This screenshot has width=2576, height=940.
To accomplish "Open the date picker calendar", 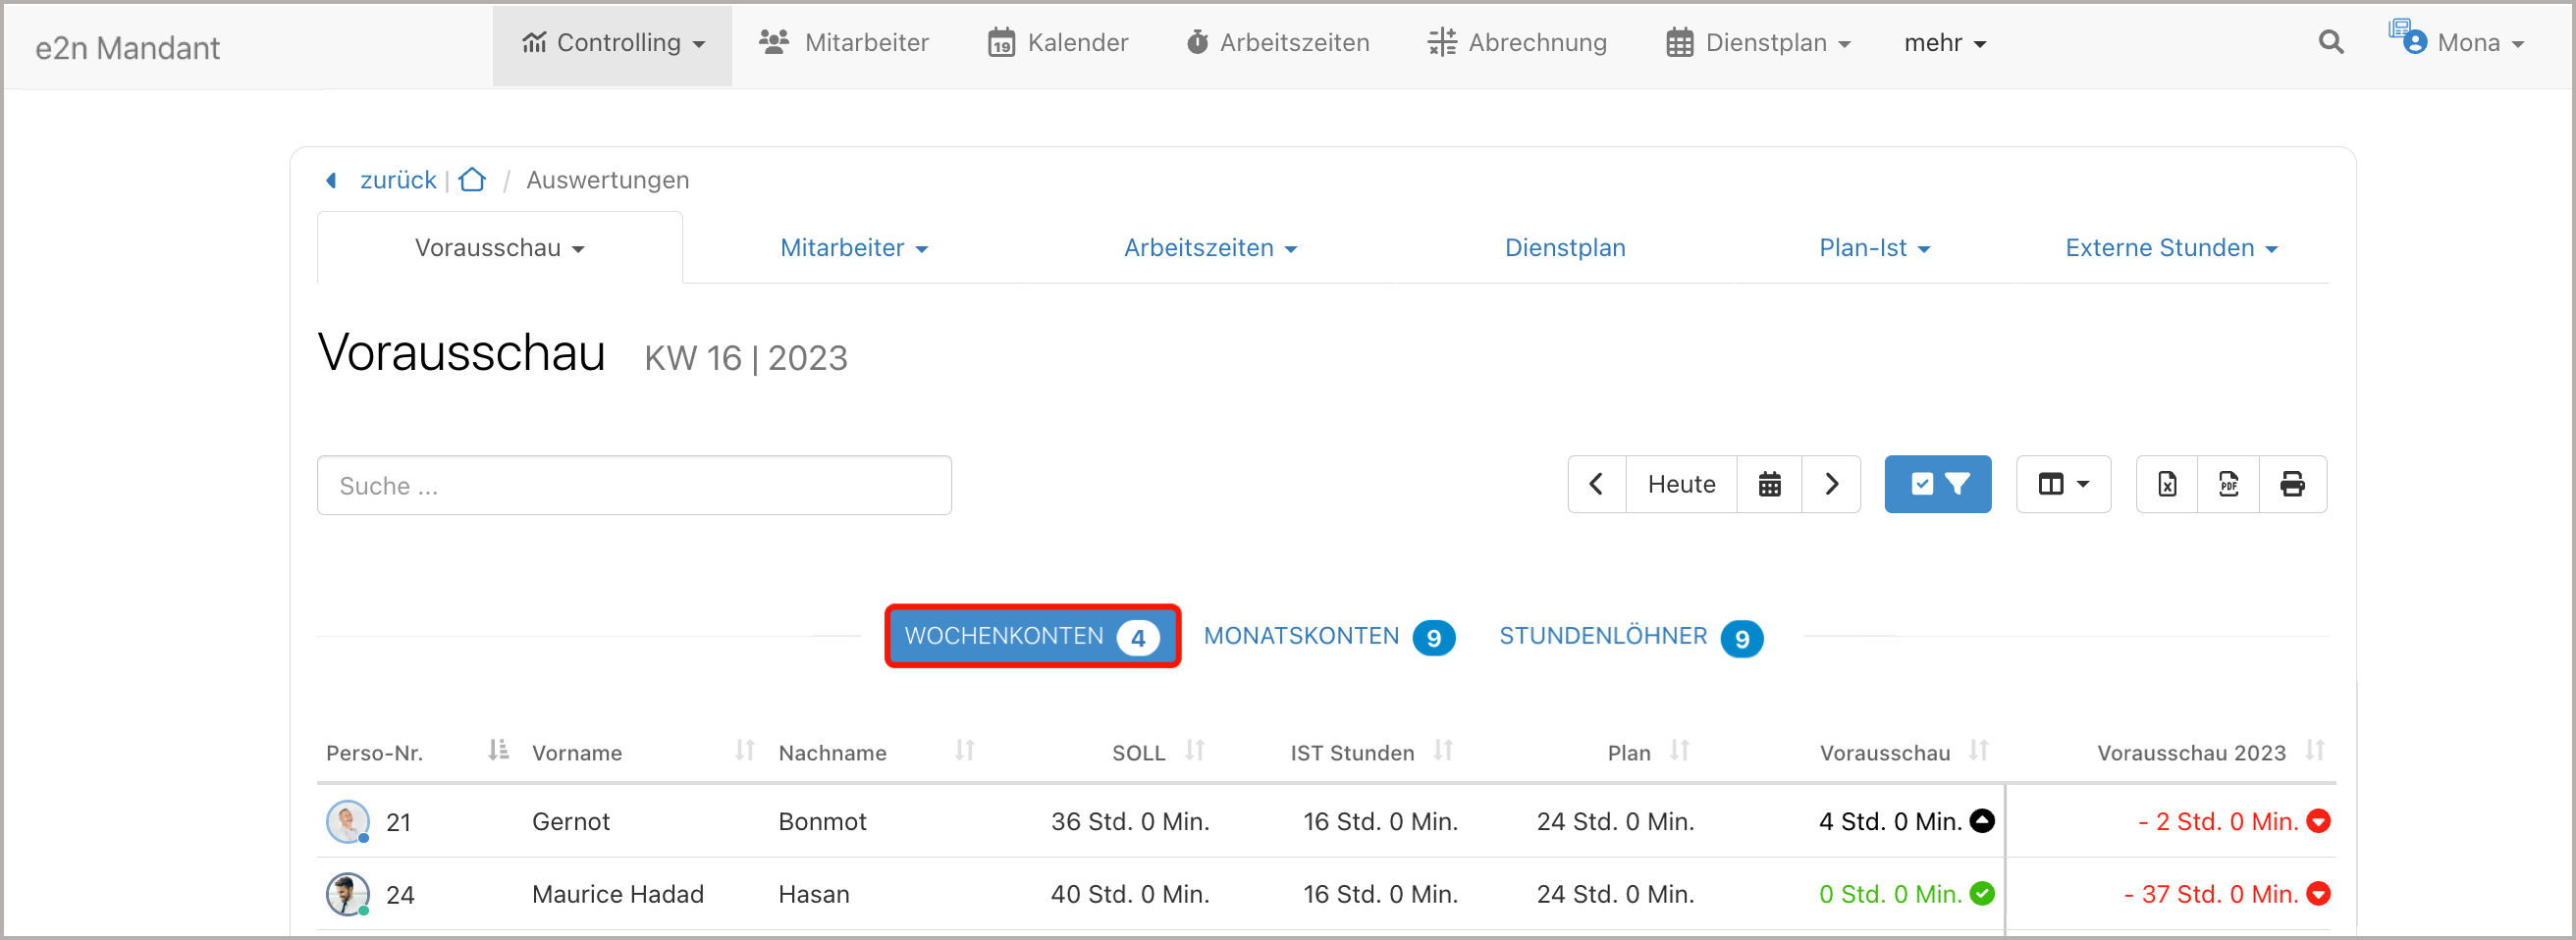I will [x=1770, y=484].
